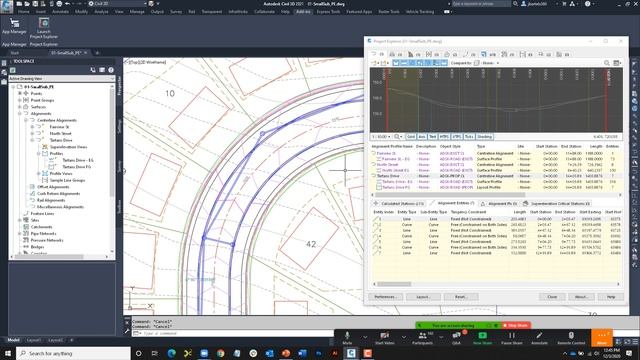Open Windows Start menu
The image size is (640, 360).
click(8, 353)
